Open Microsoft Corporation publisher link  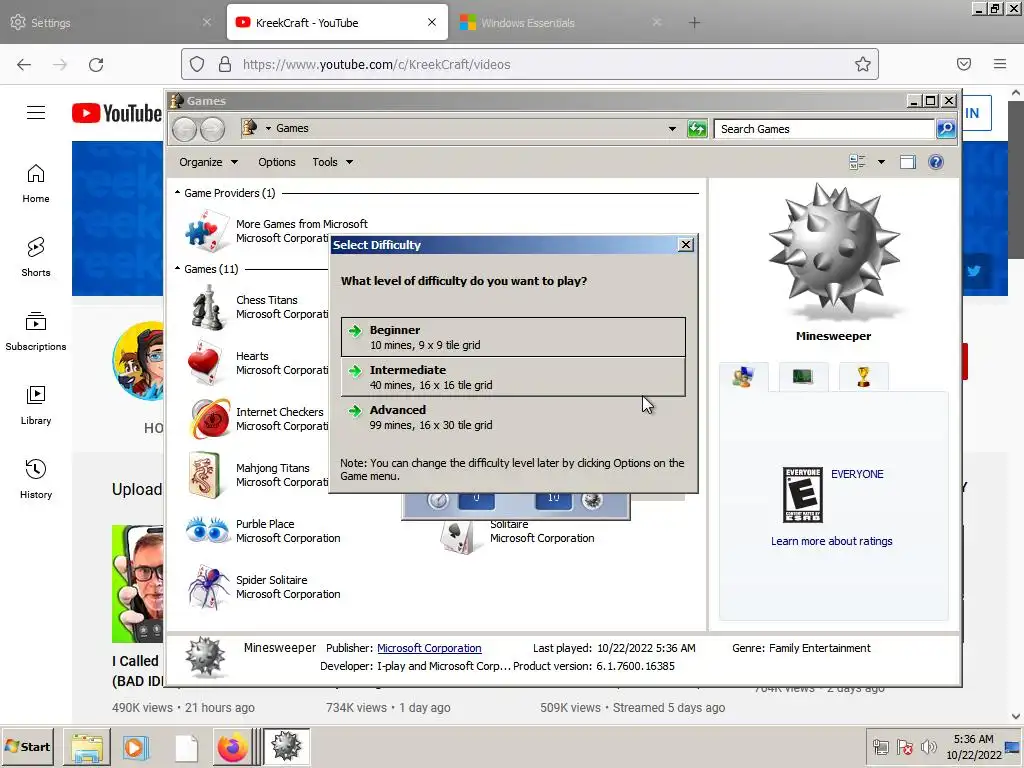pos(429,648)
